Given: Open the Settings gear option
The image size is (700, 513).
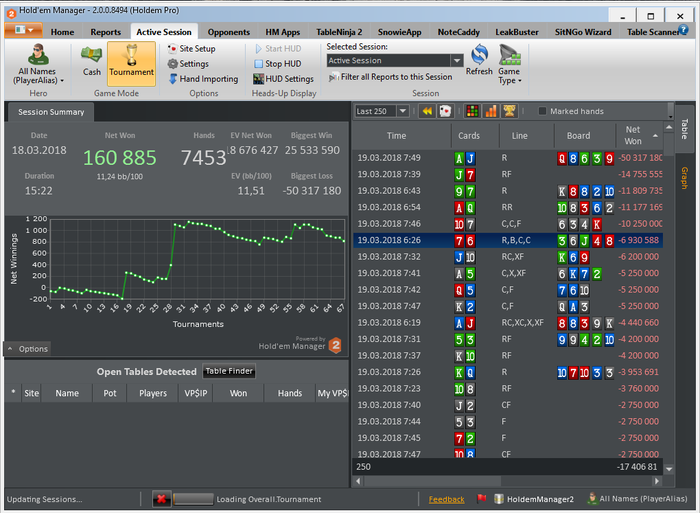Looking at the screenshot, I should tap(188, 64).
